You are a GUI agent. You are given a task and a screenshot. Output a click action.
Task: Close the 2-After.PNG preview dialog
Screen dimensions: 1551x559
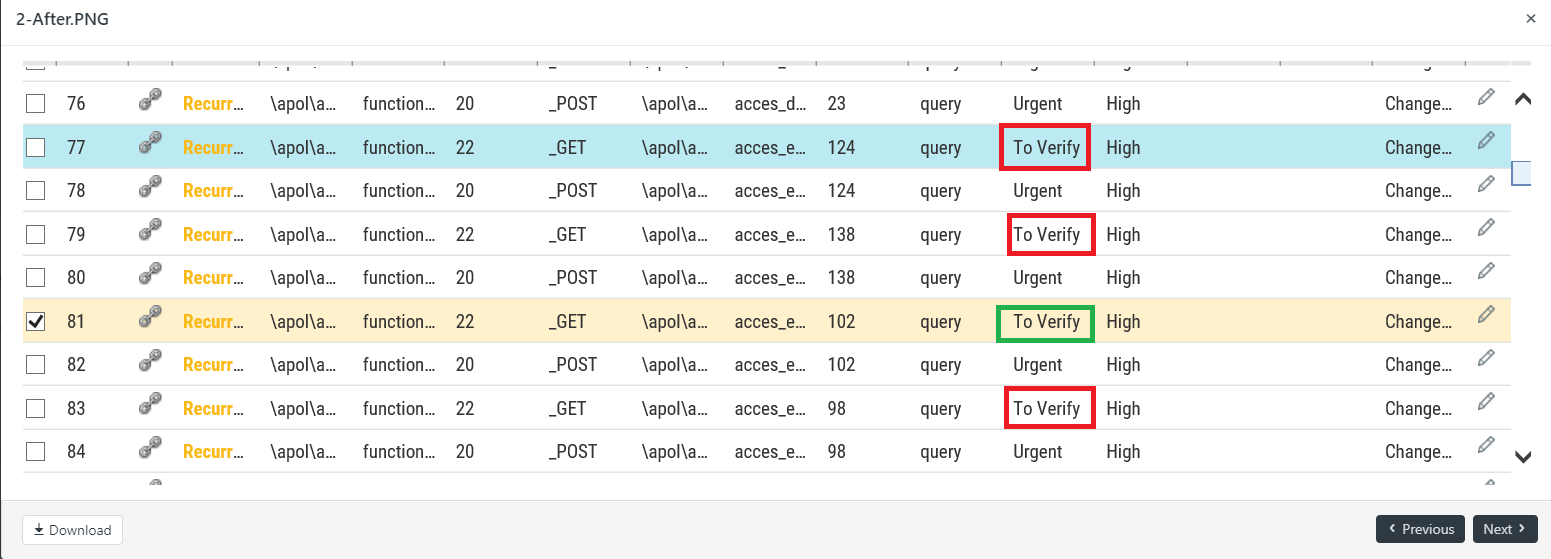(1531, 18)
